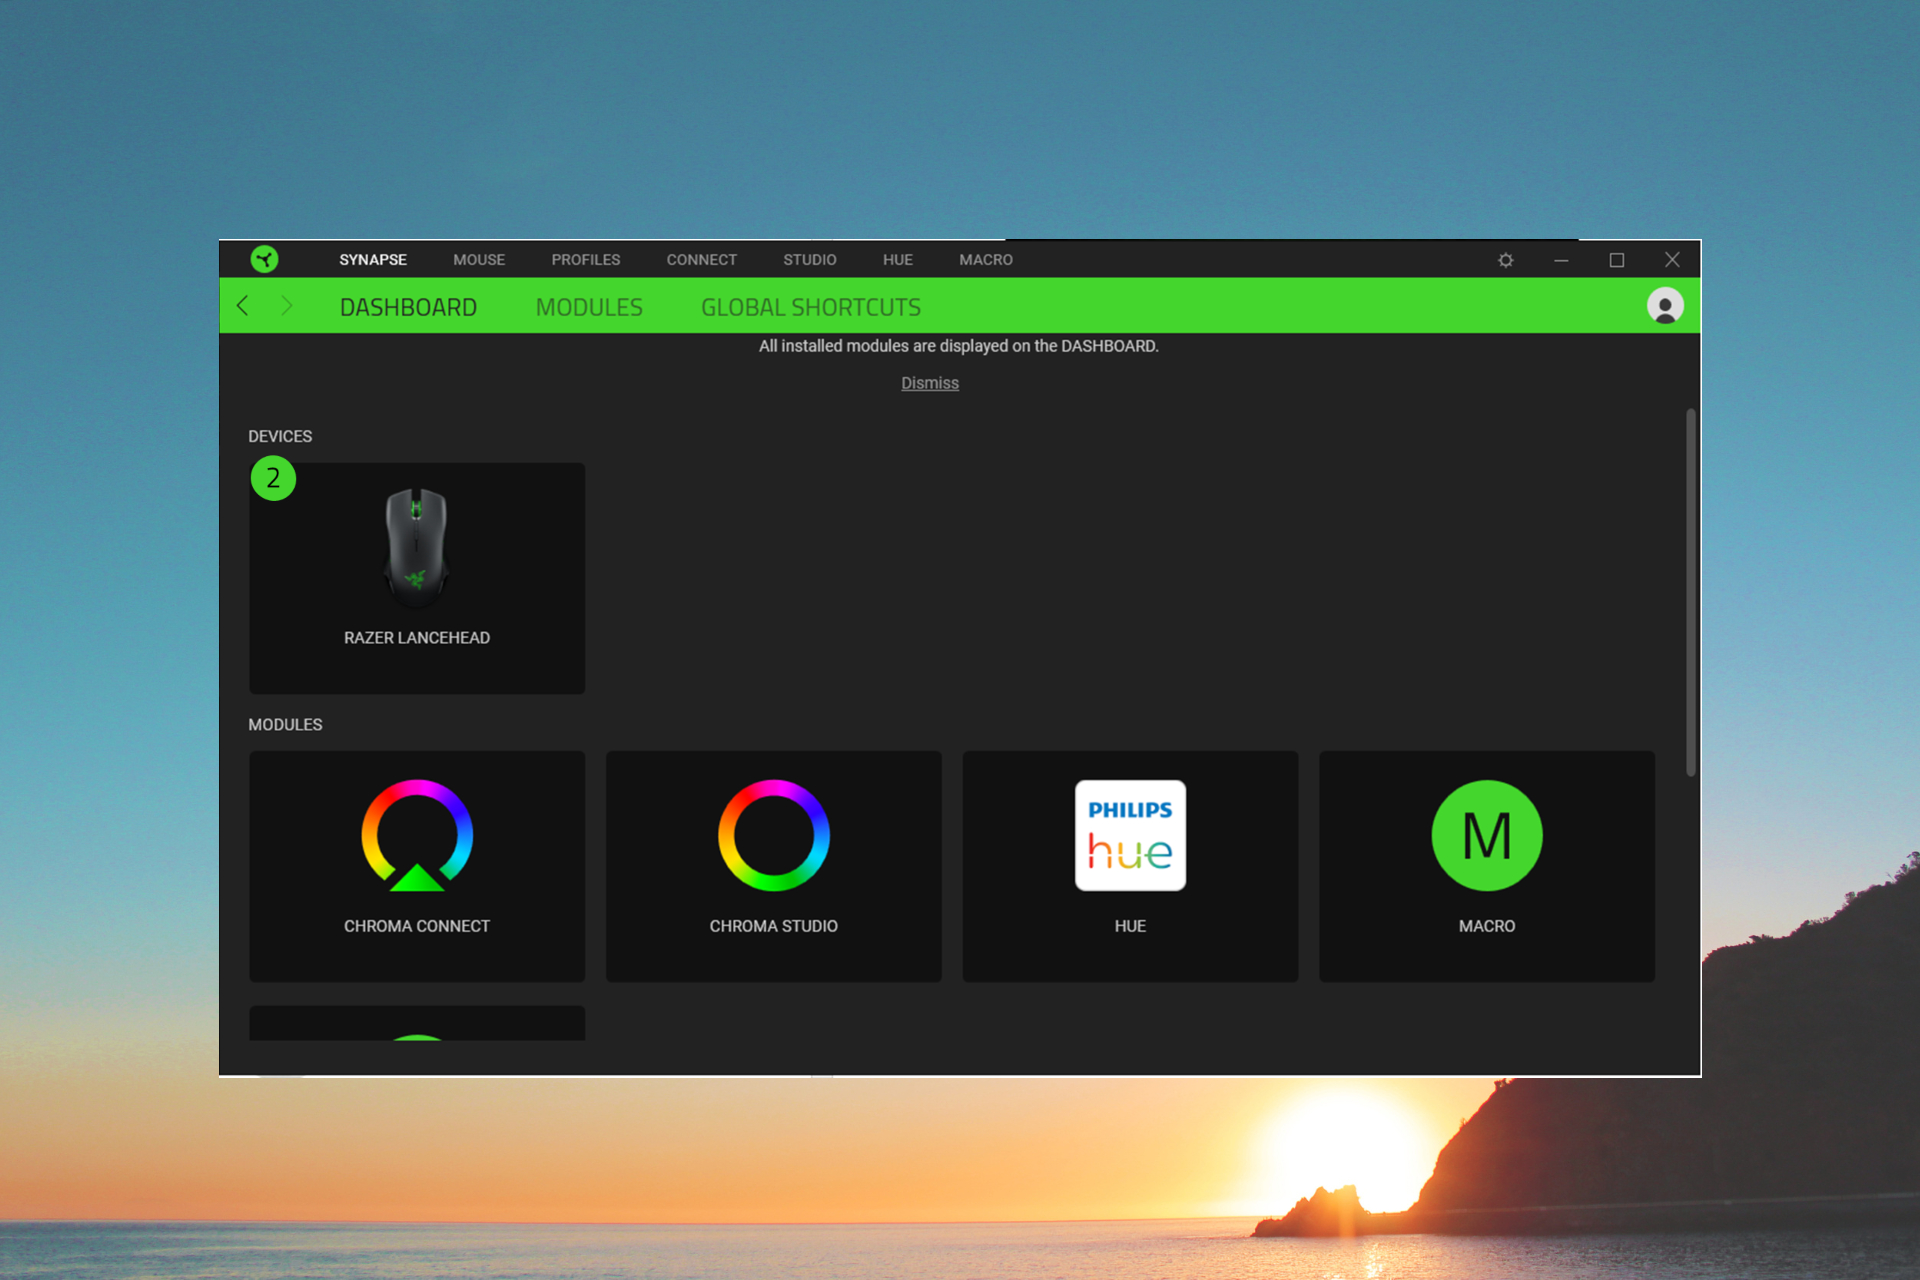Switch to the SYNAPSE top tab
Screen dimensions: 1920x1280
pyautogui.click(x=373, y=260)
